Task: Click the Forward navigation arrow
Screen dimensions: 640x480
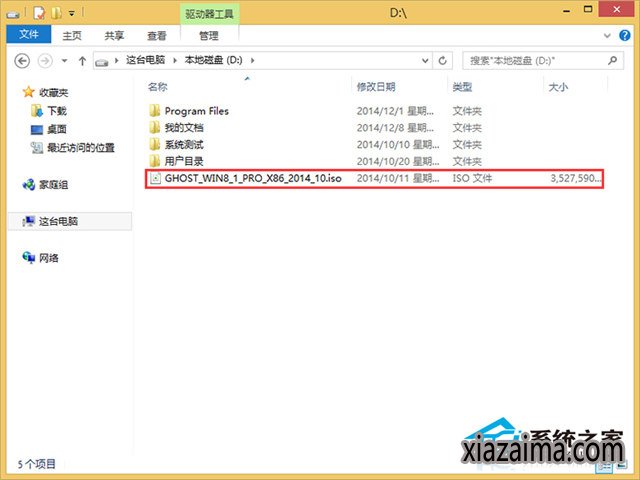Action: pos(45,61)
